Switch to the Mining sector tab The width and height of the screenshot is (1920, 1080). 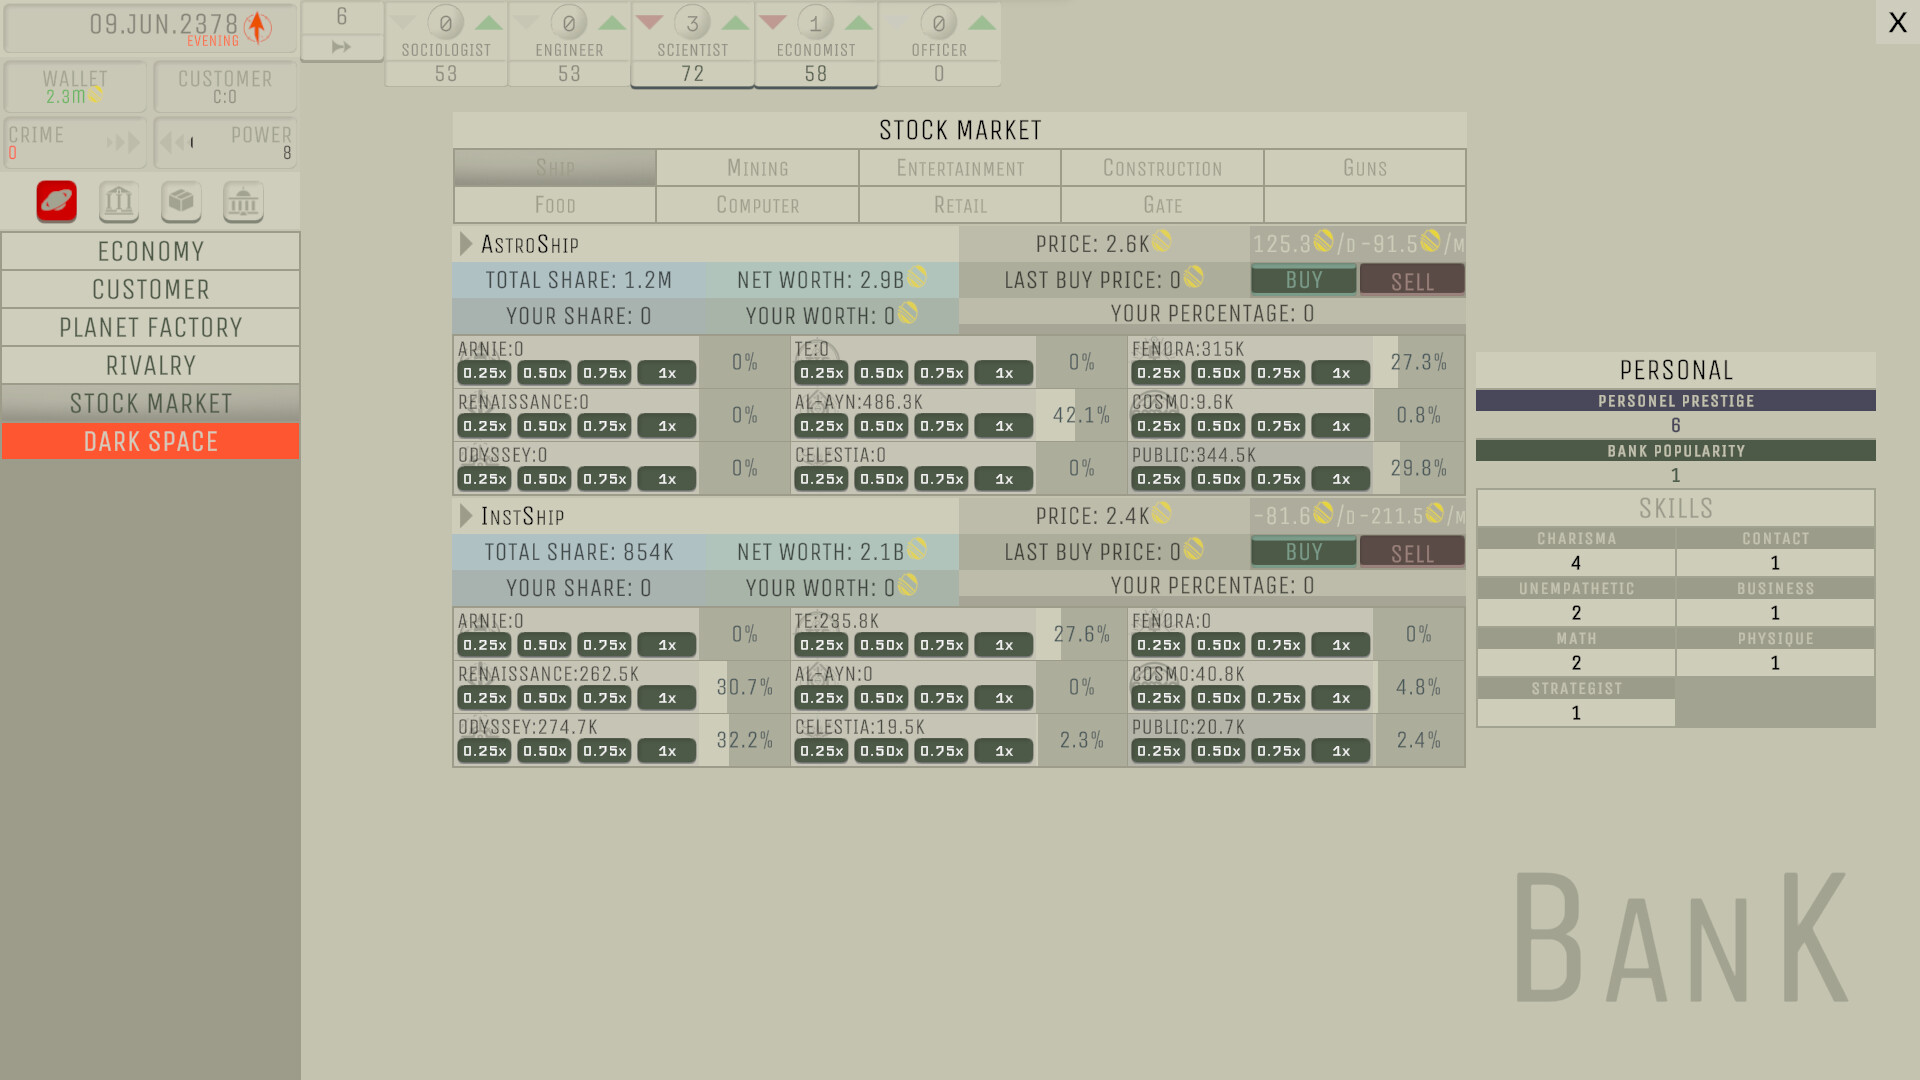[757, 167]
